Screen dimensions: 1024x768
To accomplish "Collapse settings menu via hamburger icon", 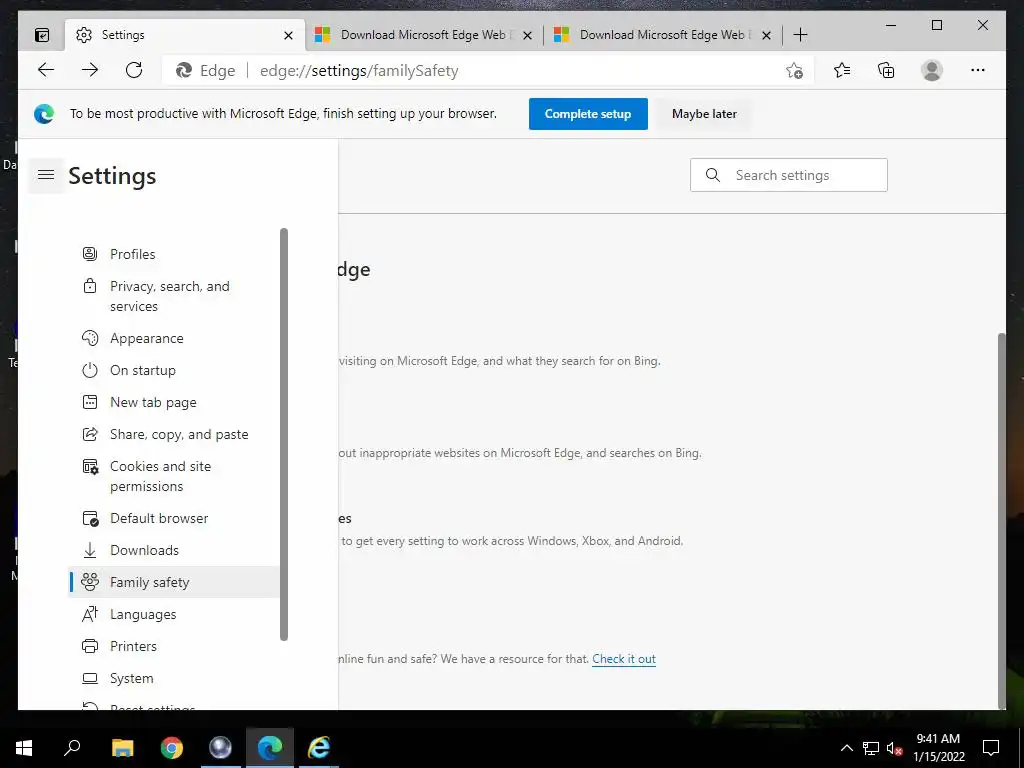I will 46,175.
